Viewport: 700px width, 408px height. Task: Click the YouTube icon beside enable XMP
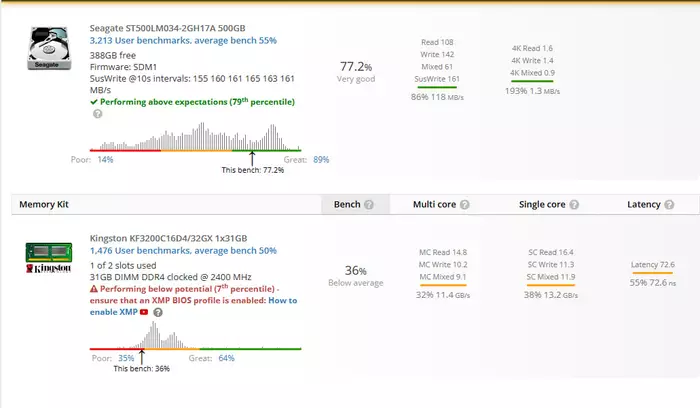(144, 312)
